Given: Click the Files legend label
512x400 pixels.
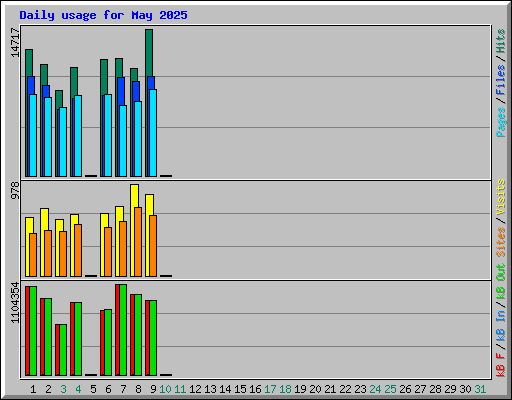Looking at the screenshot, I should (500, 80).
